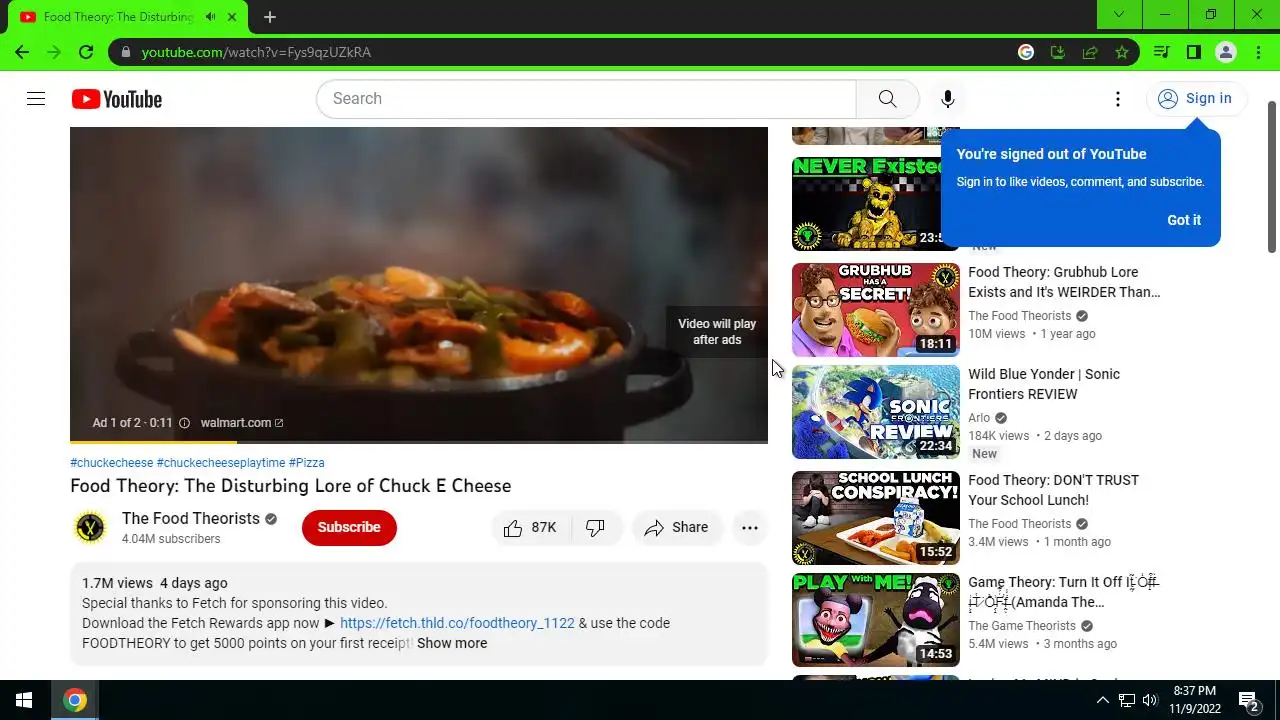The height and width of the screenshot is (720, 1280).
Task: Click Chrome in the taskbar
Action: (75, 700)
